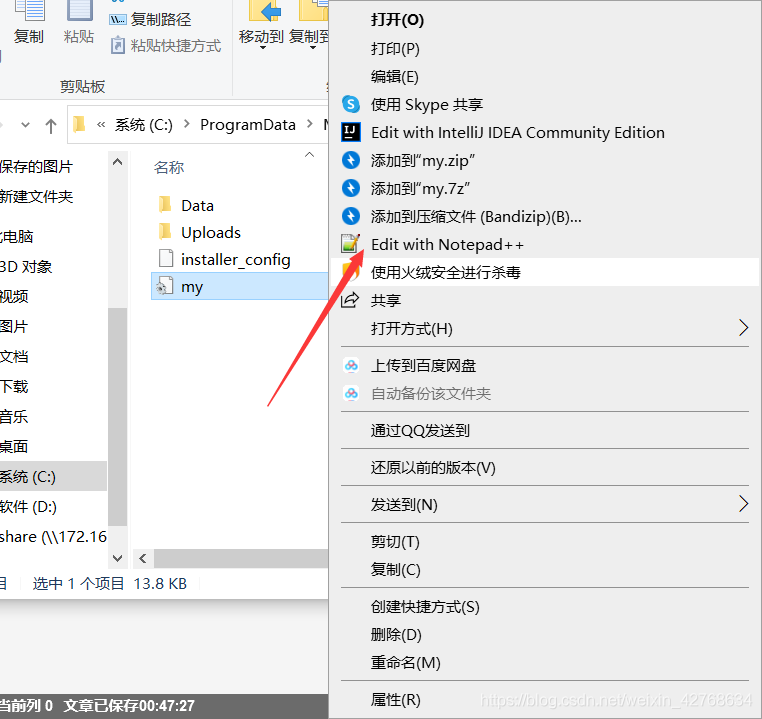Select 复制(C) from context menu
This screenshot has width=762, height=719.
(x=395, y=569)
